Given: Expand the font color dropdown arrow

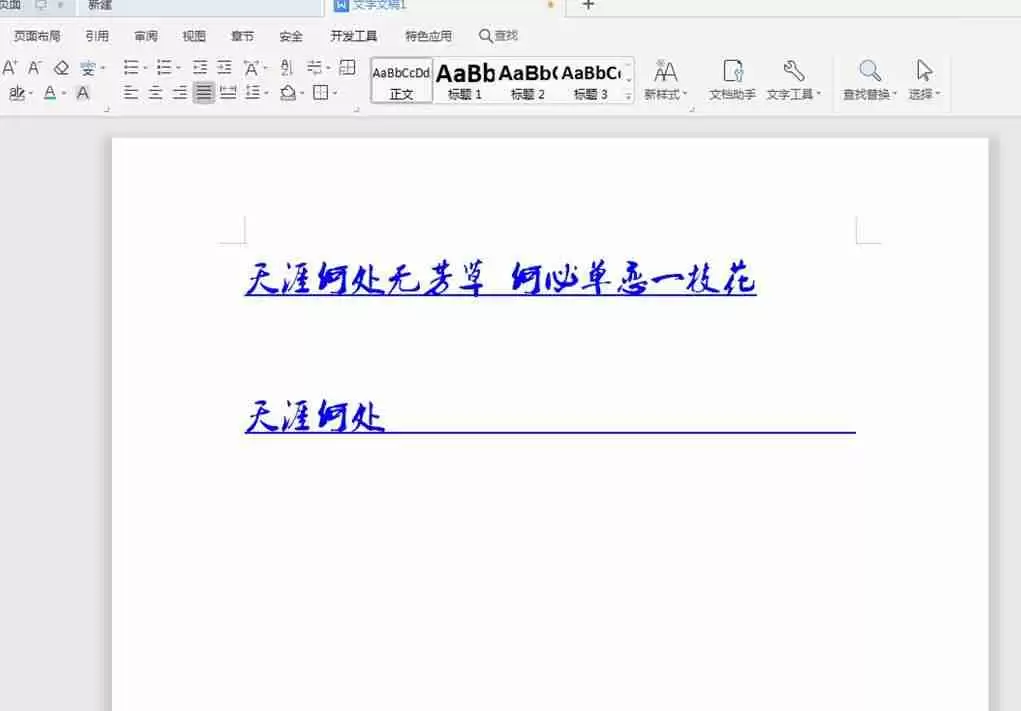Looking at the screenshot, I should click(x=62, y=94).
